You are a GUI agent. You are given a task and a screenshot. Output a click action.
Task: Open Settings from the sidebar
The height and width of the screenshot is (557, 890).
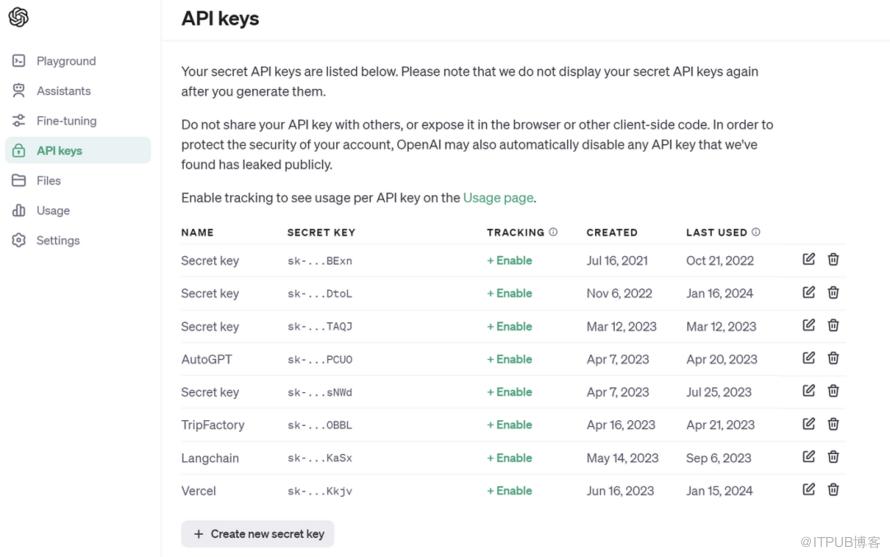(x=57, y=241)
